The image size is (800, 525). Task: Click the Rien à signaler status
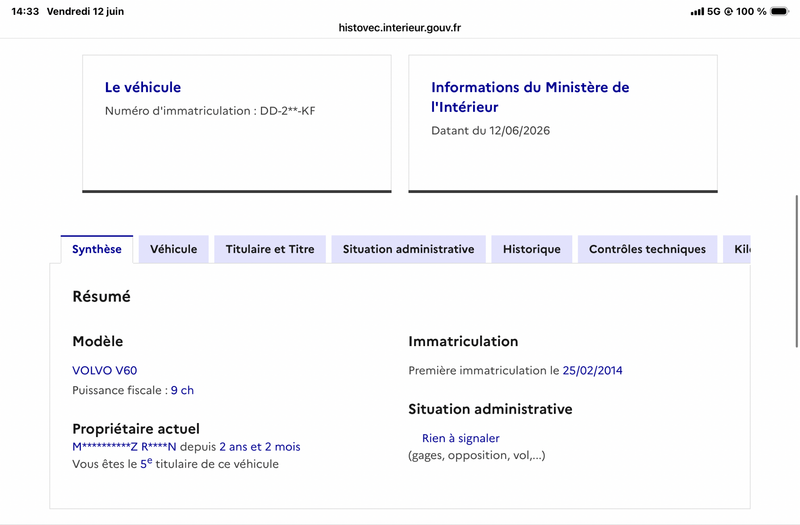click(x=461, y=438)
